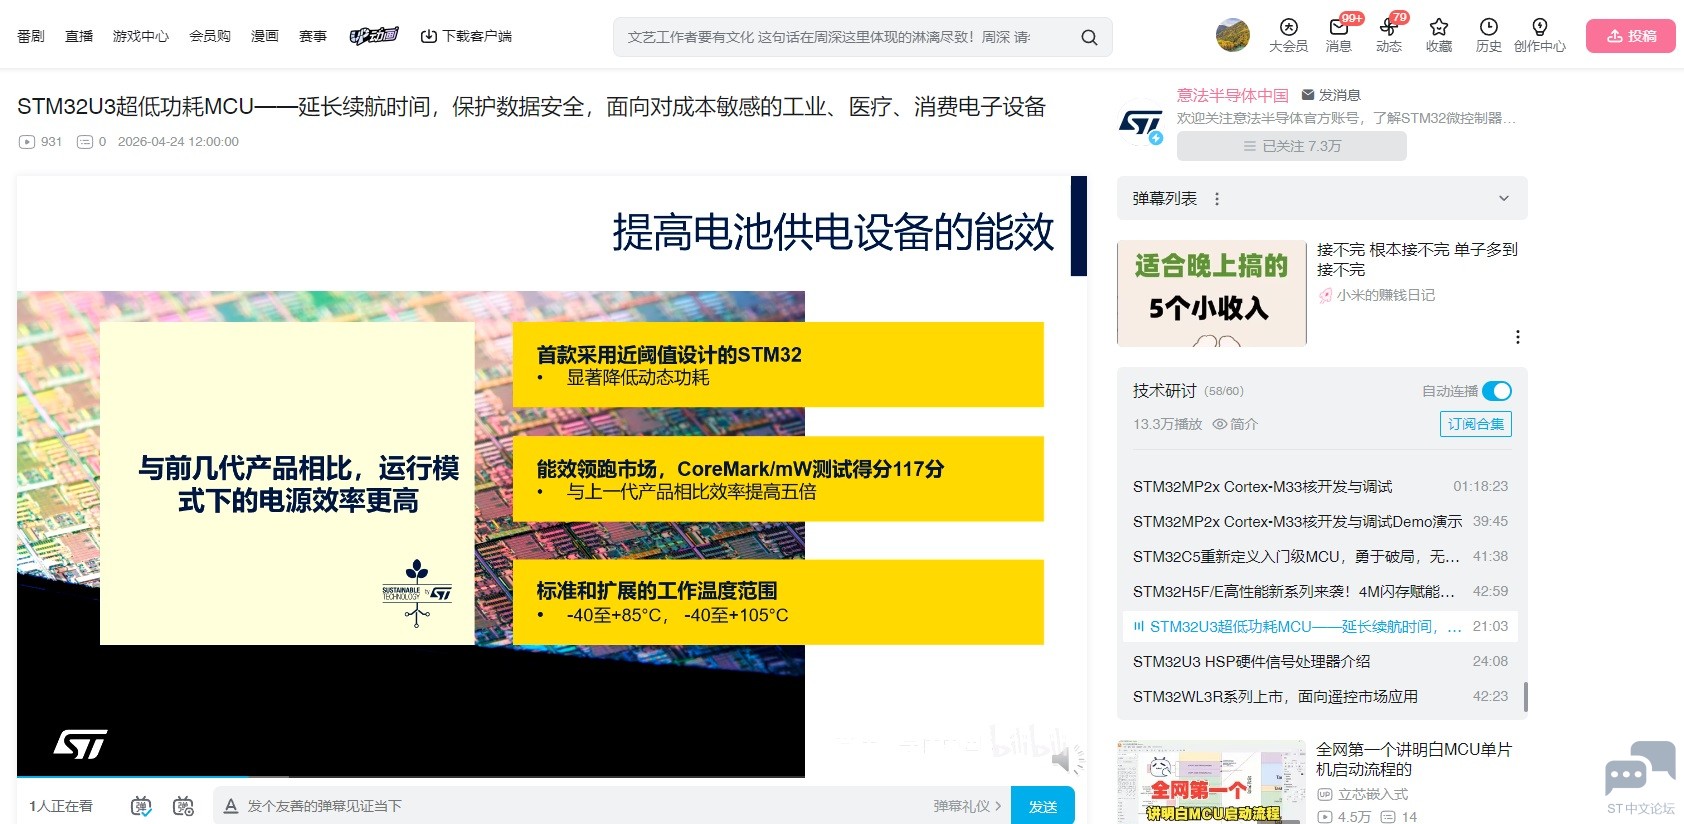This screenshot has height=824, width=1684.
Task: Open the 弹幕列表 three-dot options
Action: (x=1217, y=199)
